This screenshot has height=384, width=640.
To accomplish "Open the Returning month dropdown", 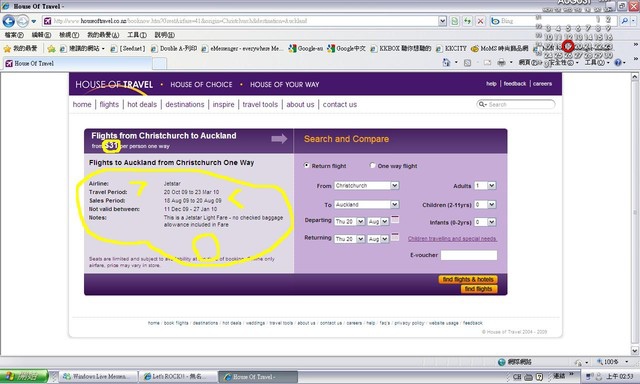I will [x=385, y=239].
